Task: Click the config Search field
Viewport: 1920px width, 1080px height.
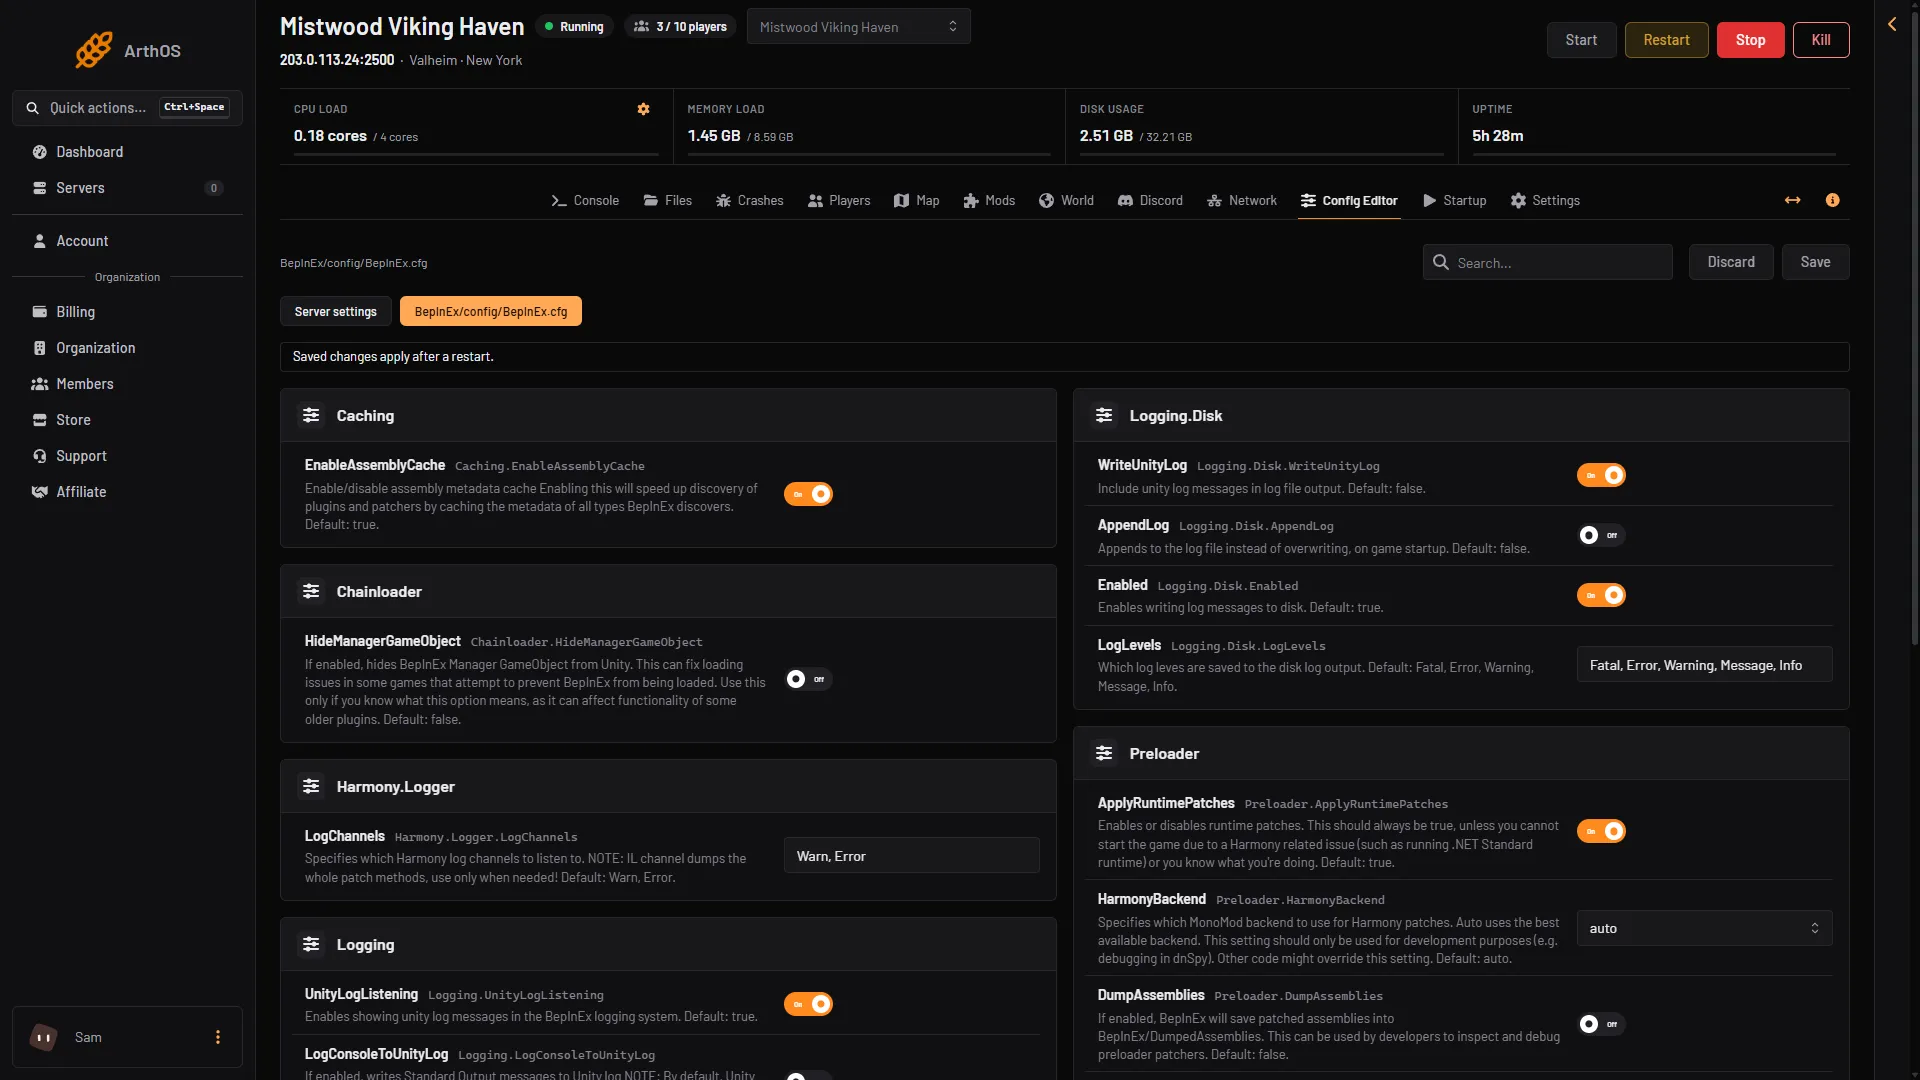Action: coord(1547,262)
